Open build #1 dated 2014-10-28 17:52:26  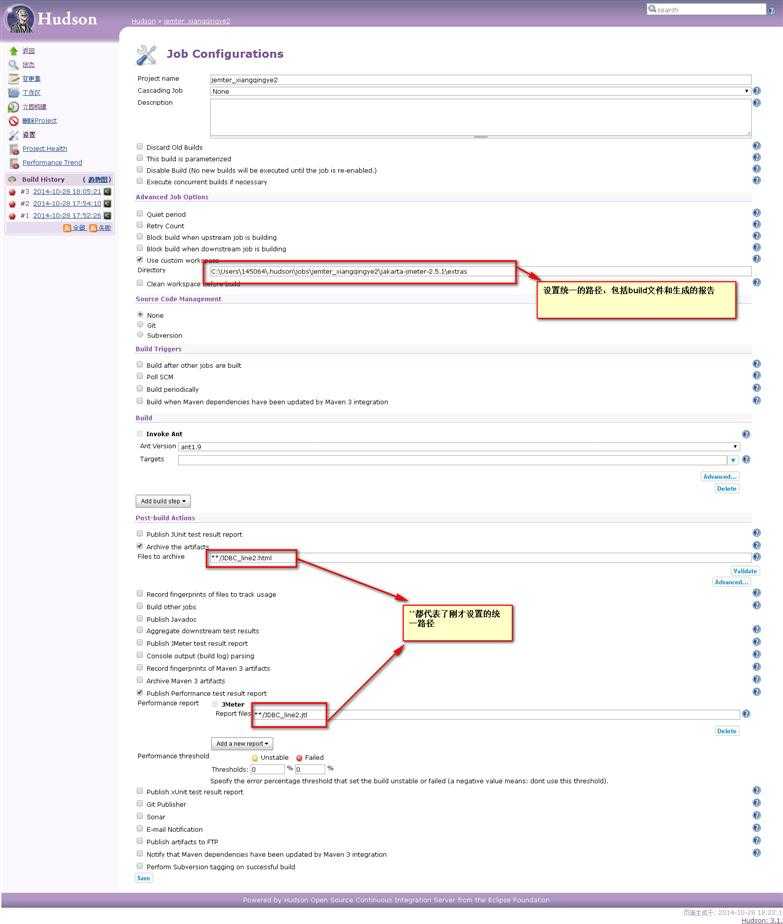(67, 215)
